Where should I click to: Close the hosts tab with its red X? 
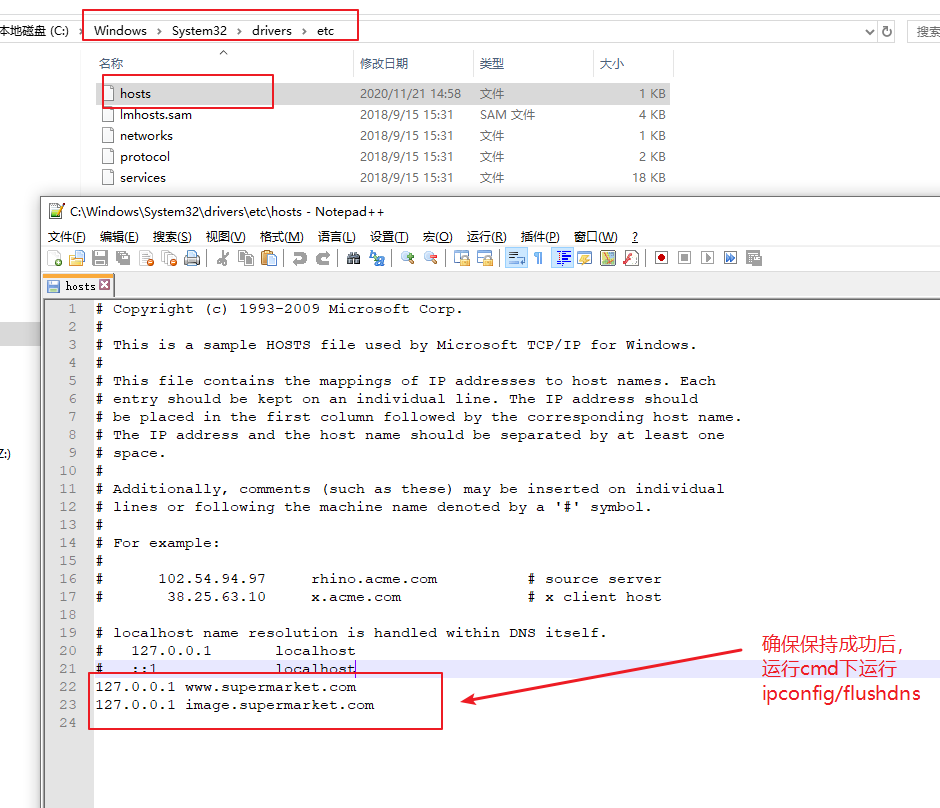(x=105, y=285)
